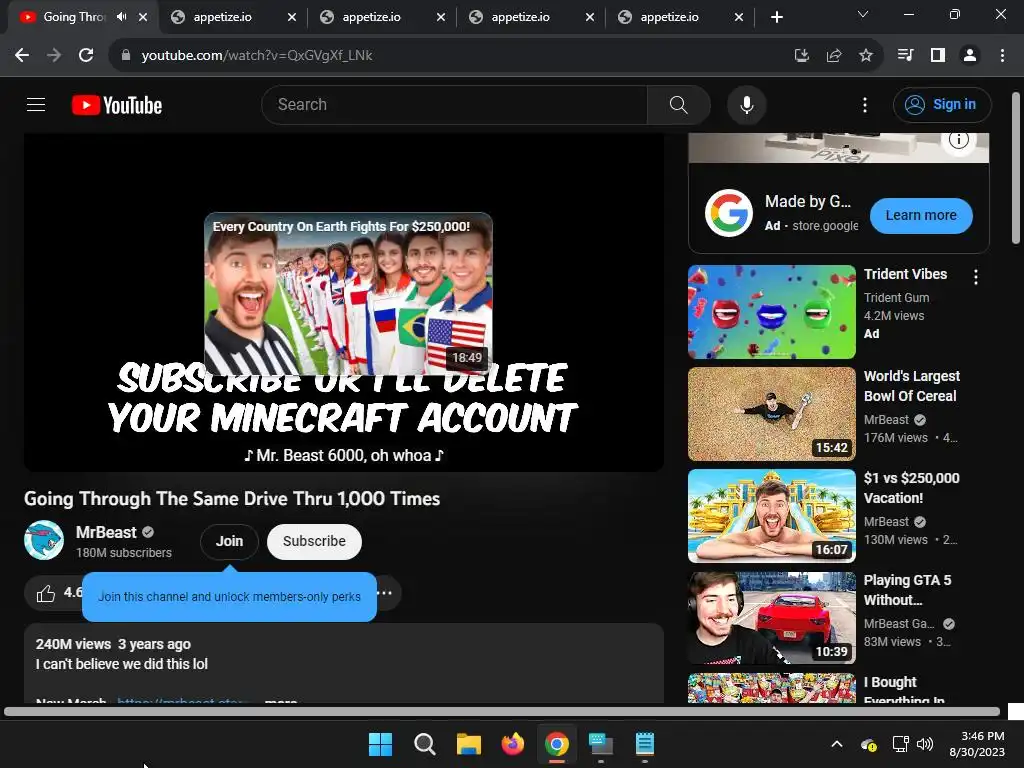Open File Explorer from taskbar
Viewport: 1024px width, 768px height.
(468, 744)
